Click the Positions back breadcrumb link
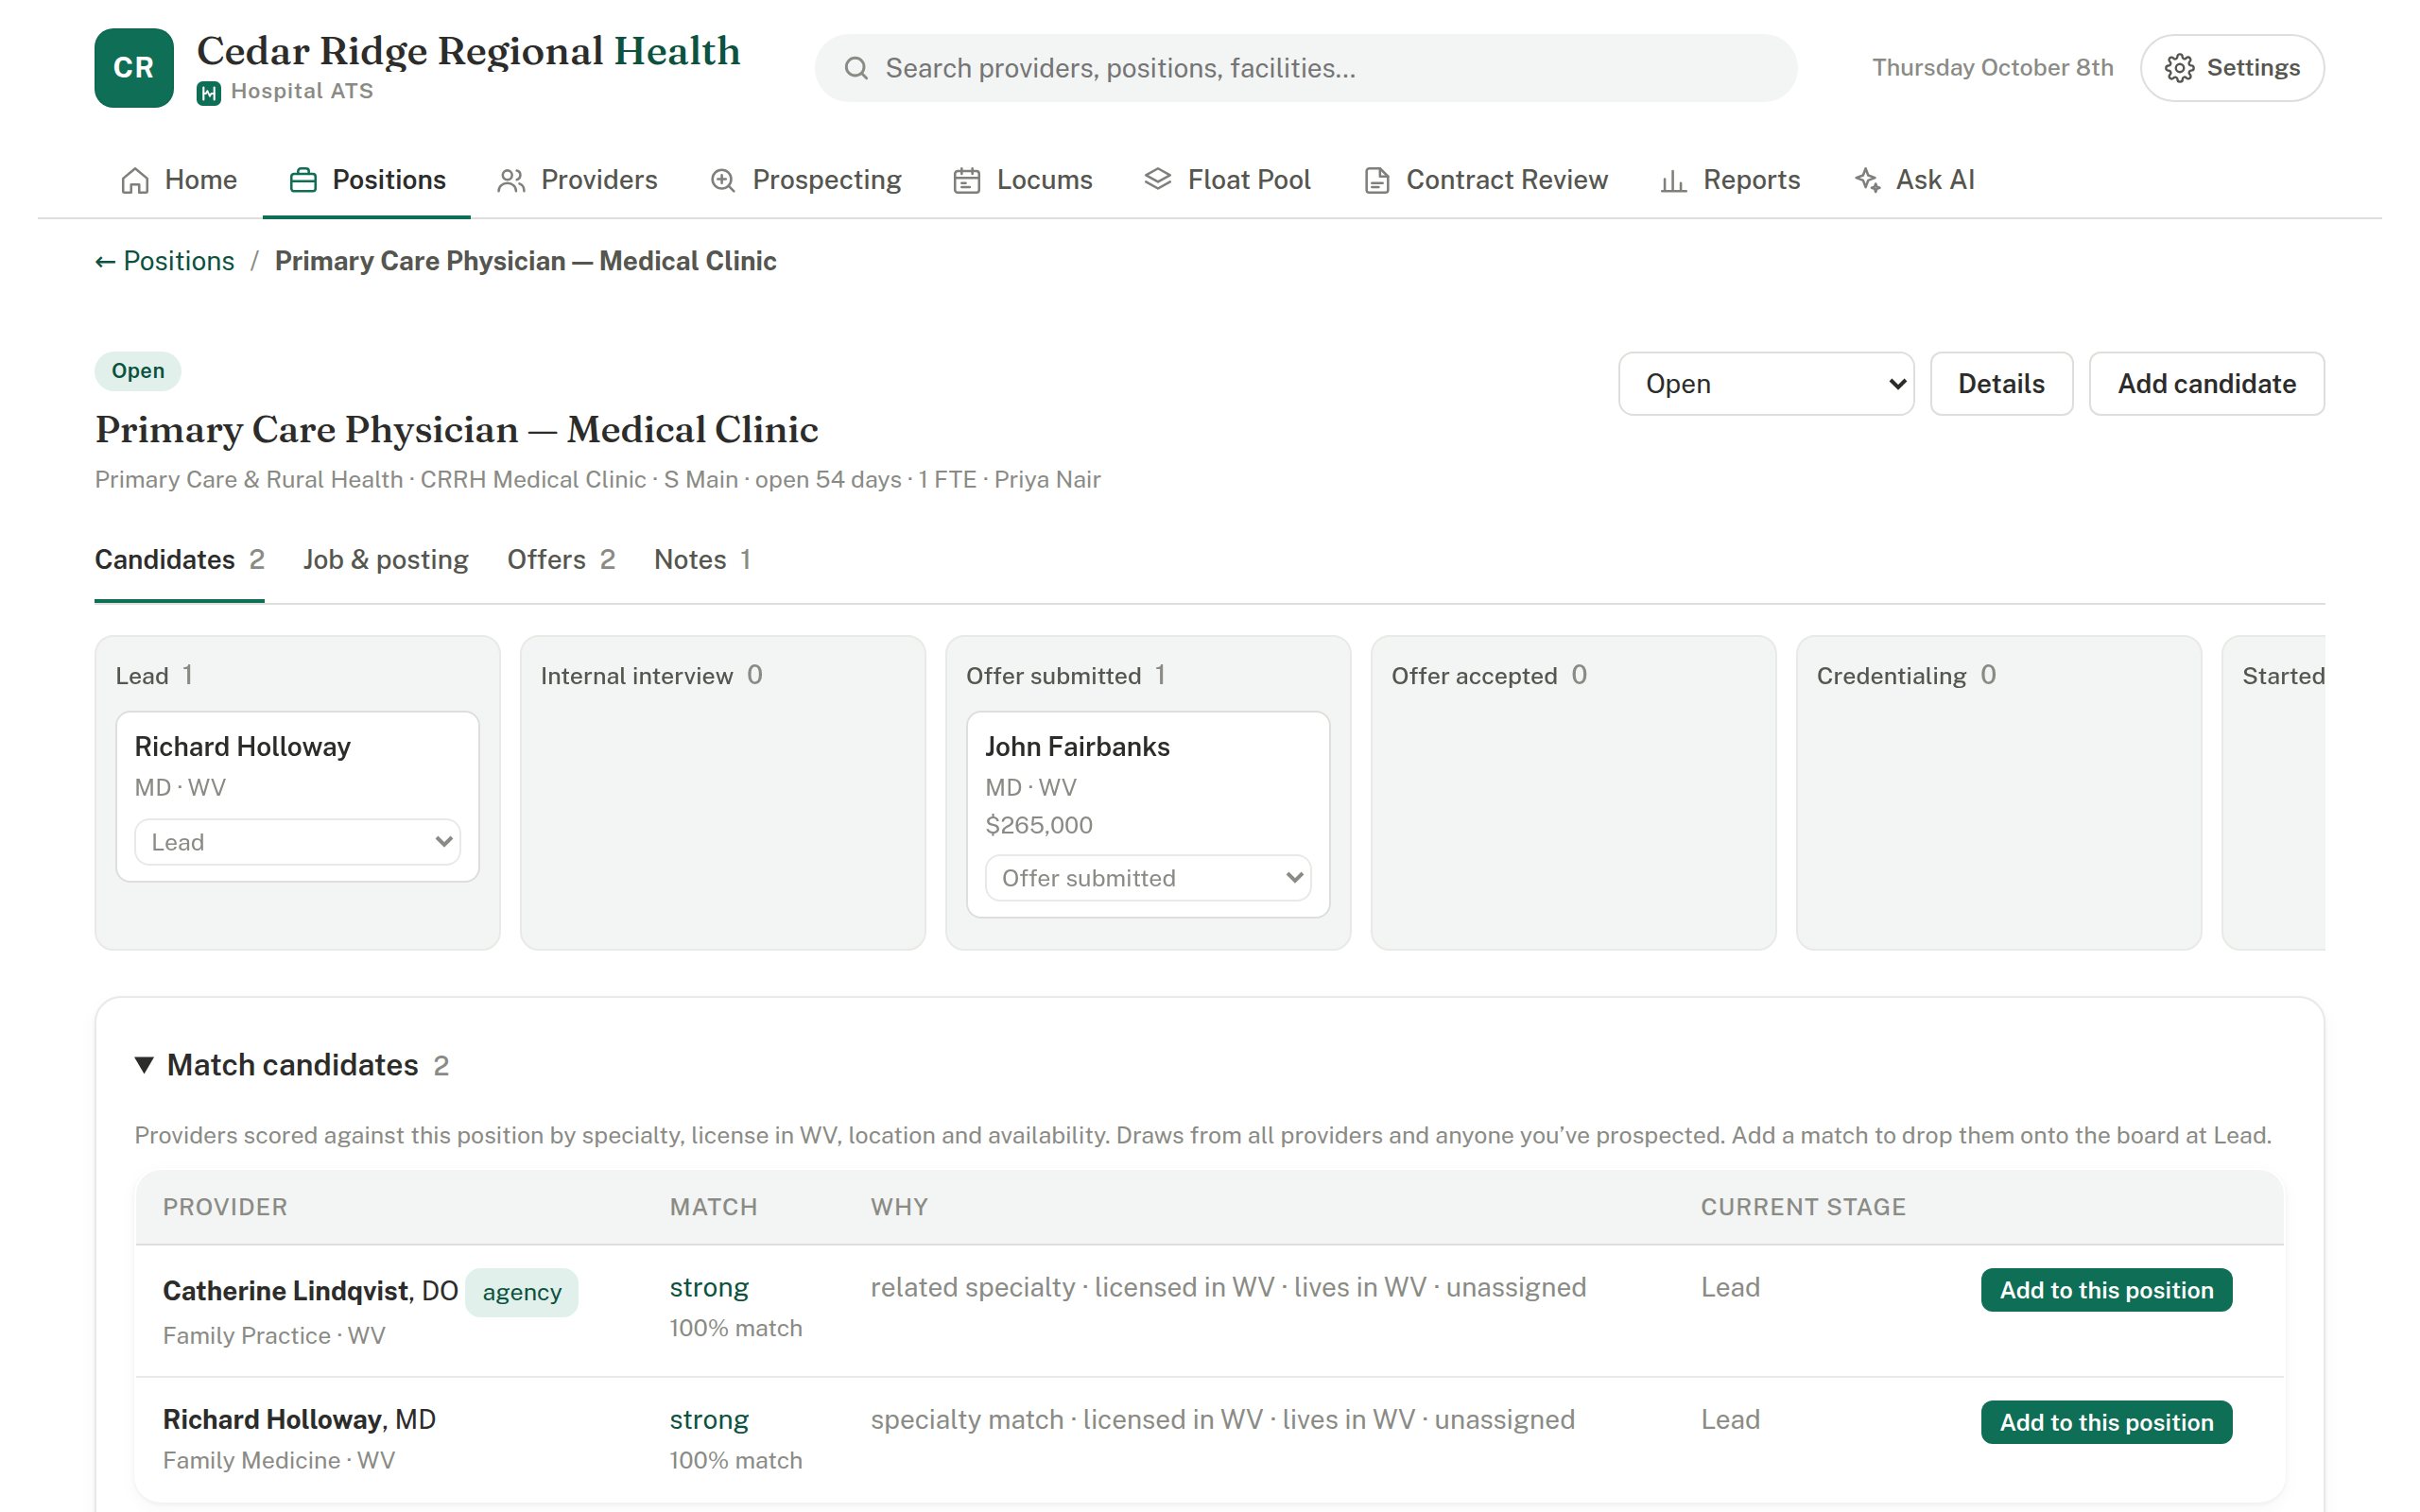Viewport: 2420px width, 1512px height. pos(165,261)
